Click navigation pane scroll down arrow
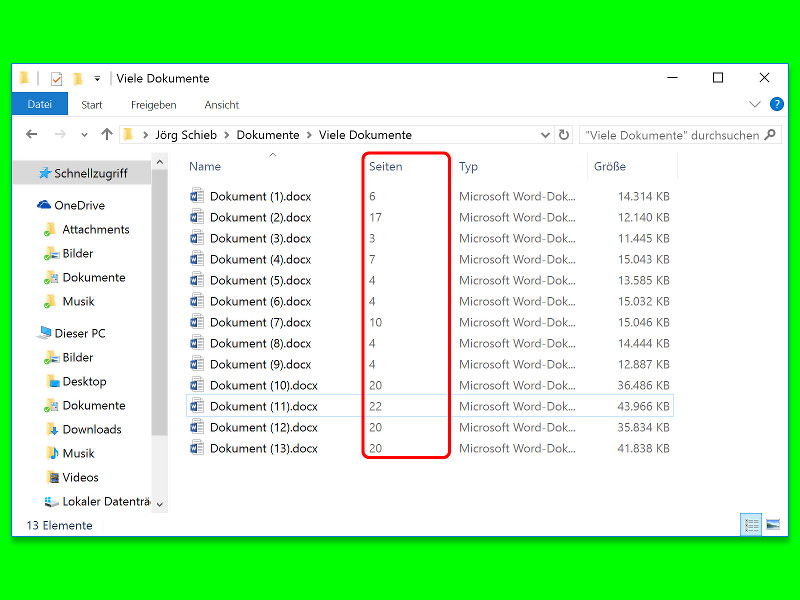This screenshot has height=600, width=800. [x=160, y=504]
